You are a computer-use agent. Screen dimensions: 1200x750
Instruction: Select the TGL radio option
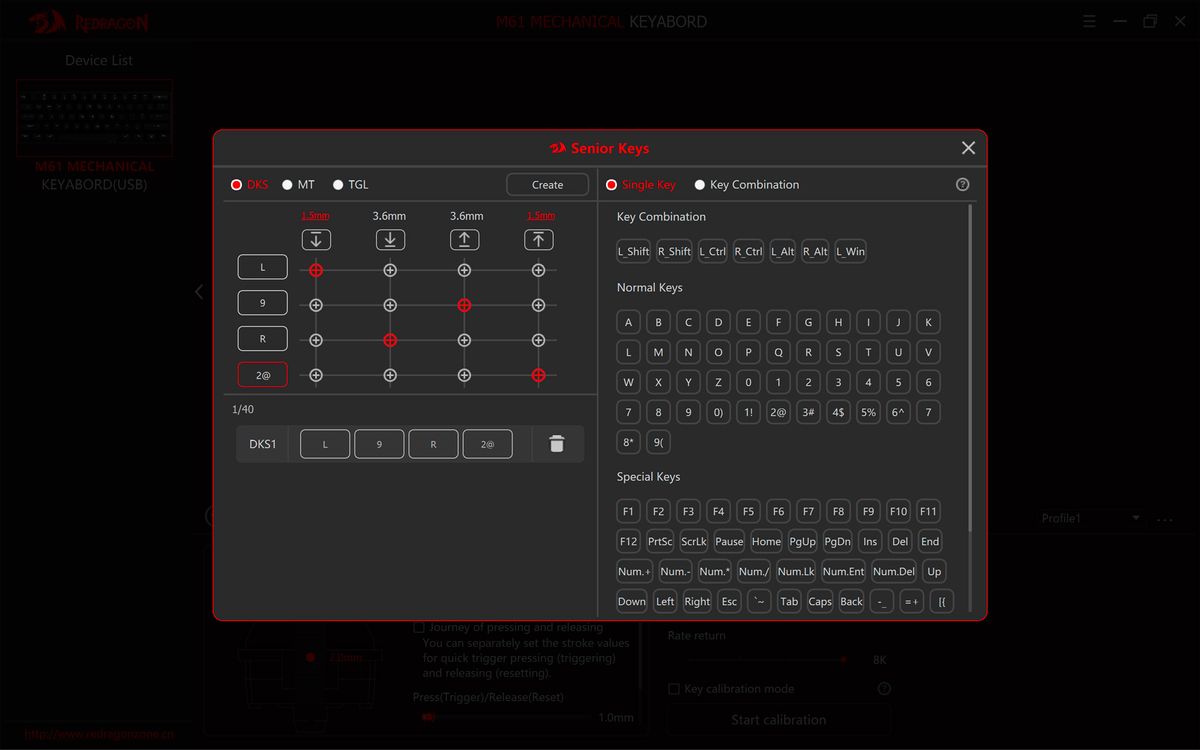pos(338,185)
